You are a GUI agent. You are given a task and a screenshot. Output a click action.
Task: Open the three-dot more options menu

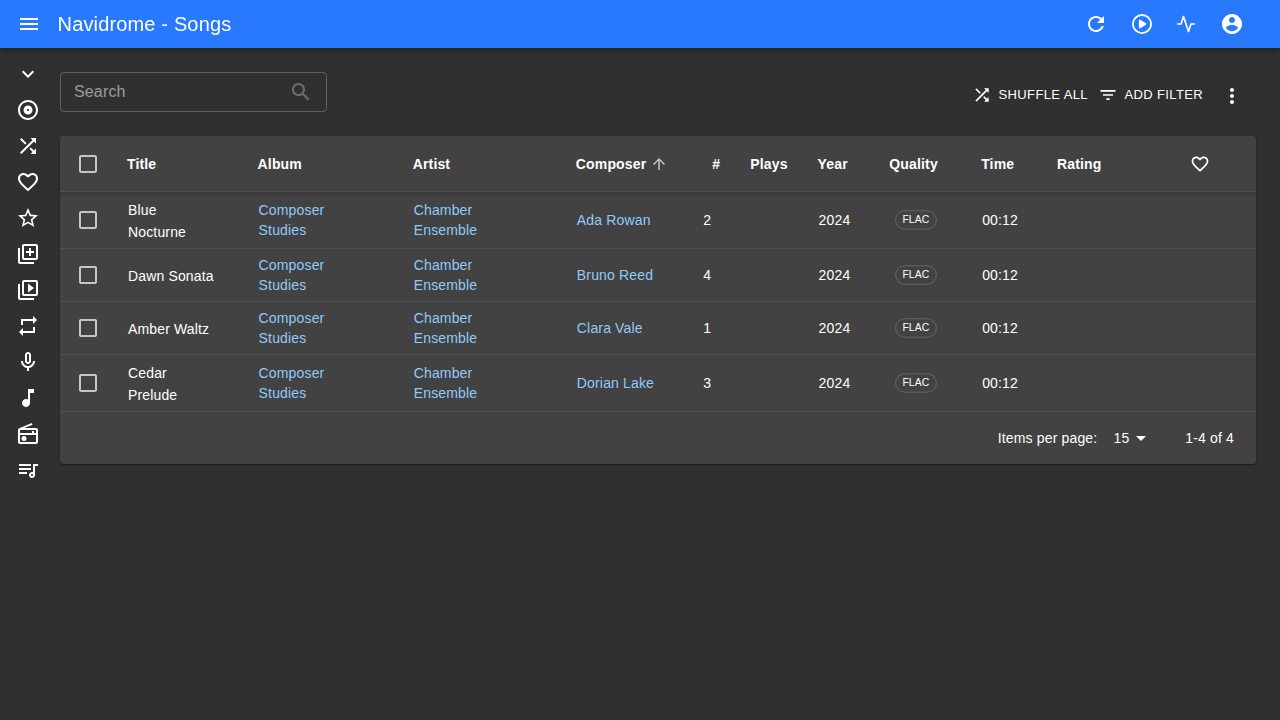tap(1232, 96)
